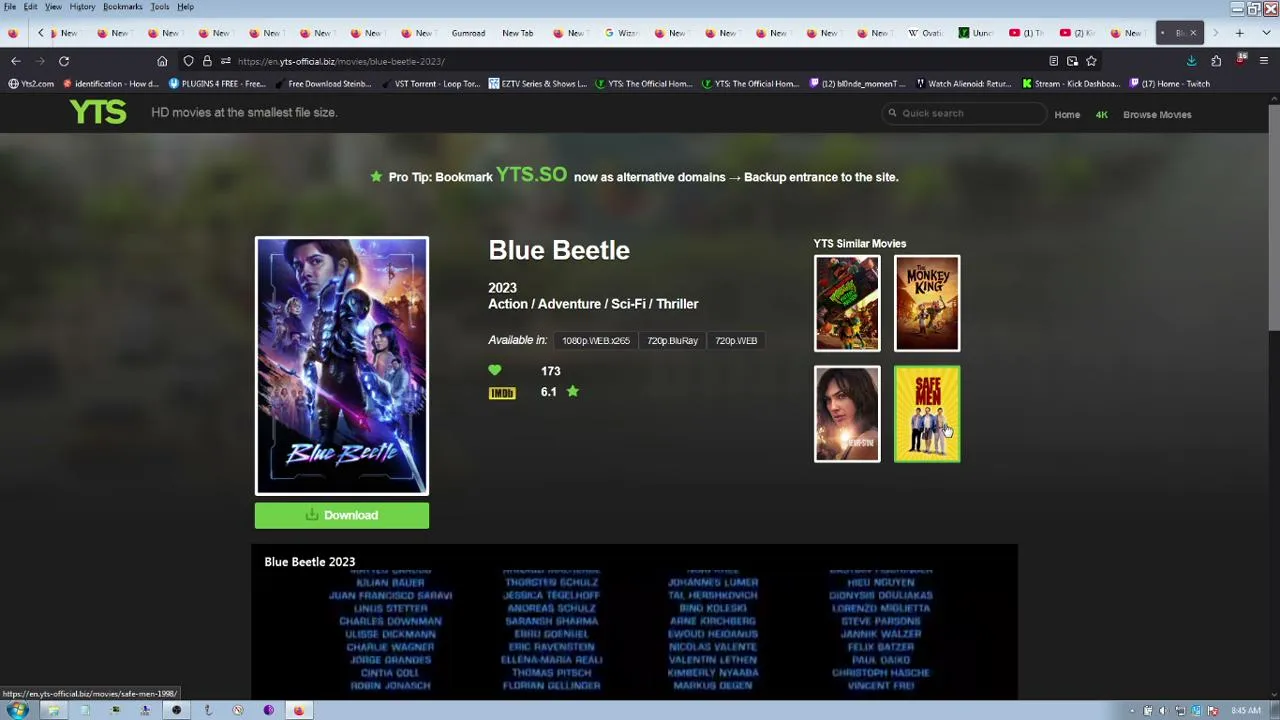Close the active Blue Beetle tab
Screen dimensions: 1280x720
[1193, 33]
